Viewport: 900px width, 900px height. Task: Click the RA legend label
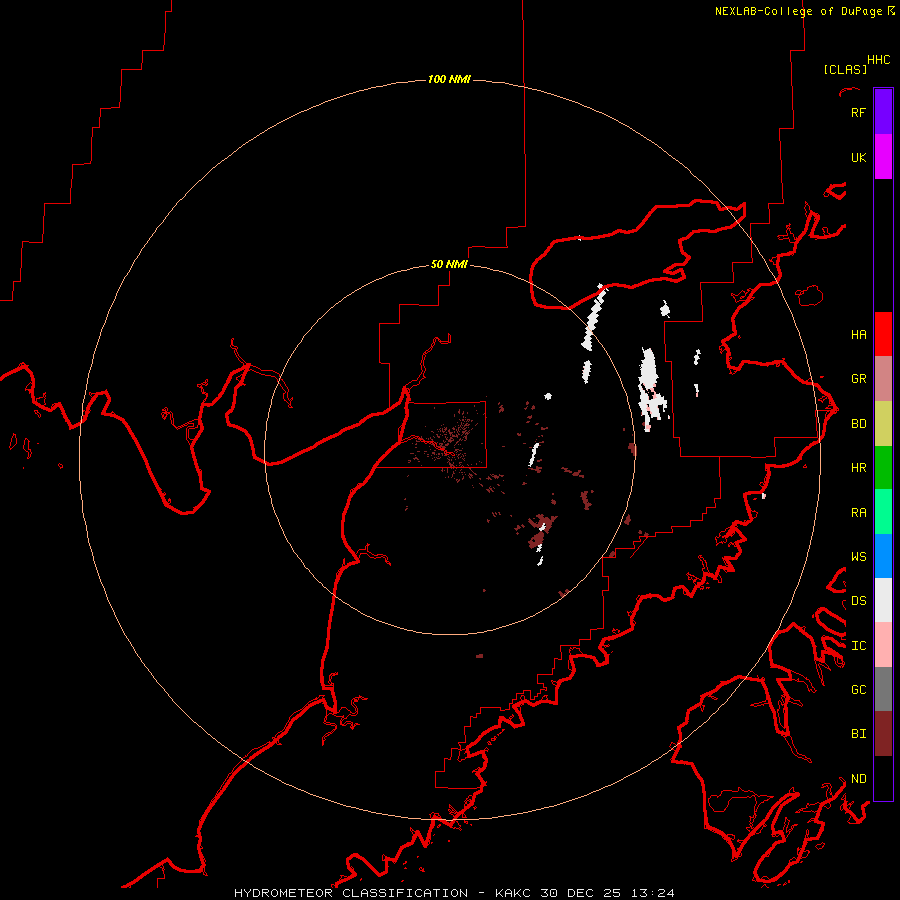click(x=858, y=512)
